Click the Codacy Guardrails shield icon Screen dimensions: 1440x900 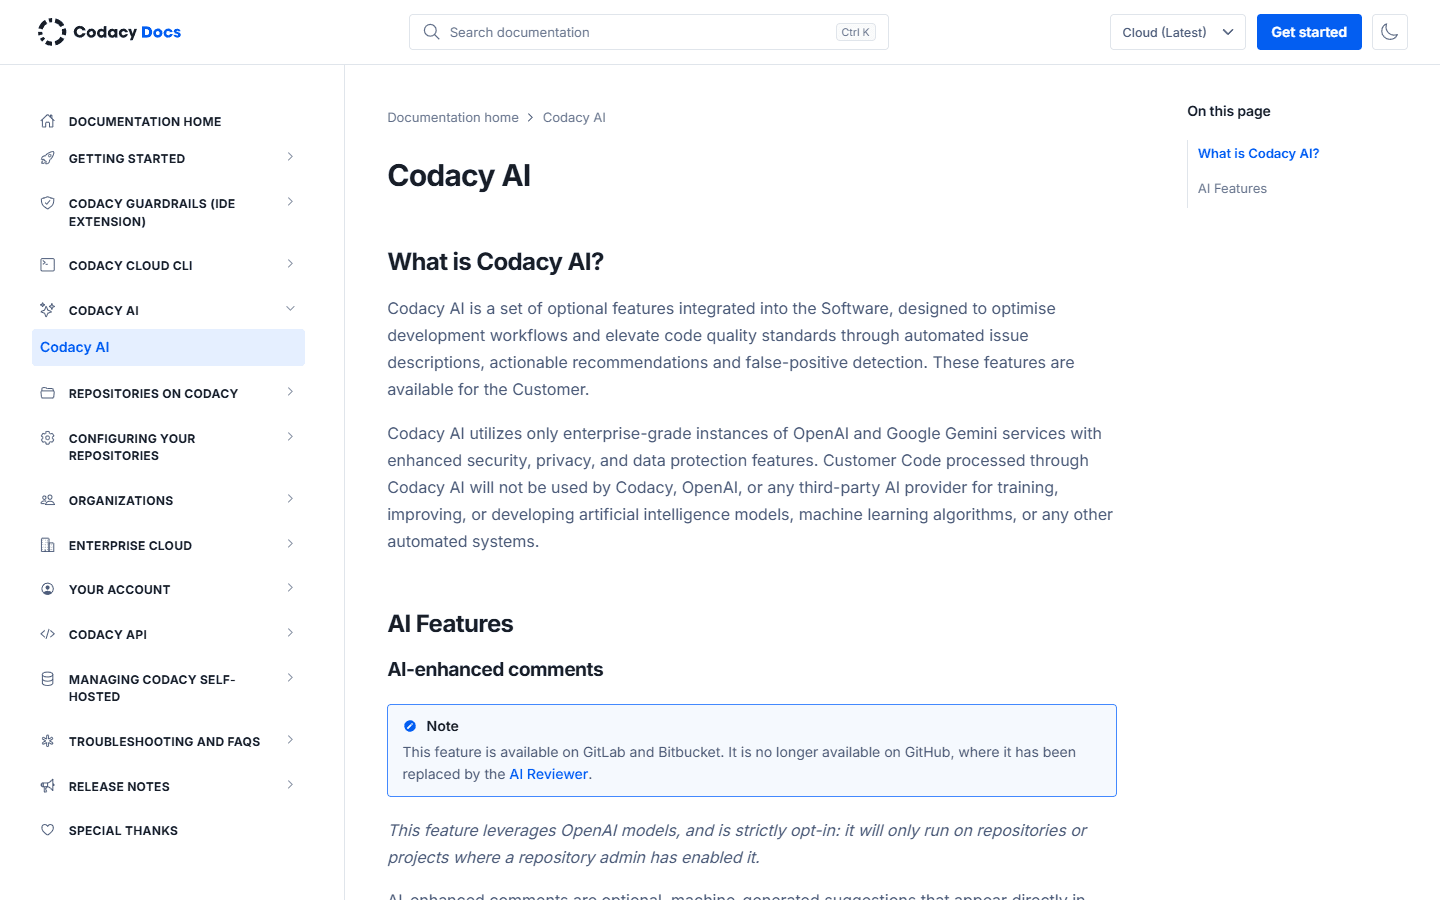(x=47, y=203)
